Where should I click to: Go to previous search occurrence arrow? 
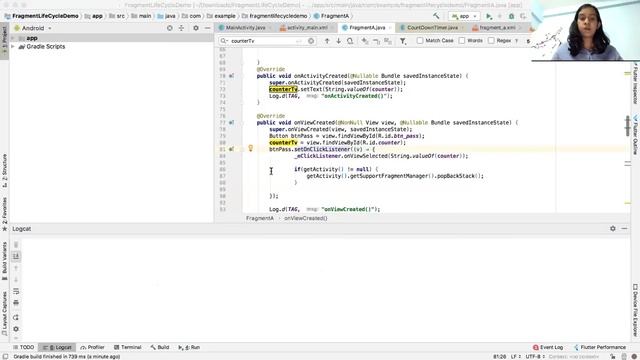[x=327, y=41]
